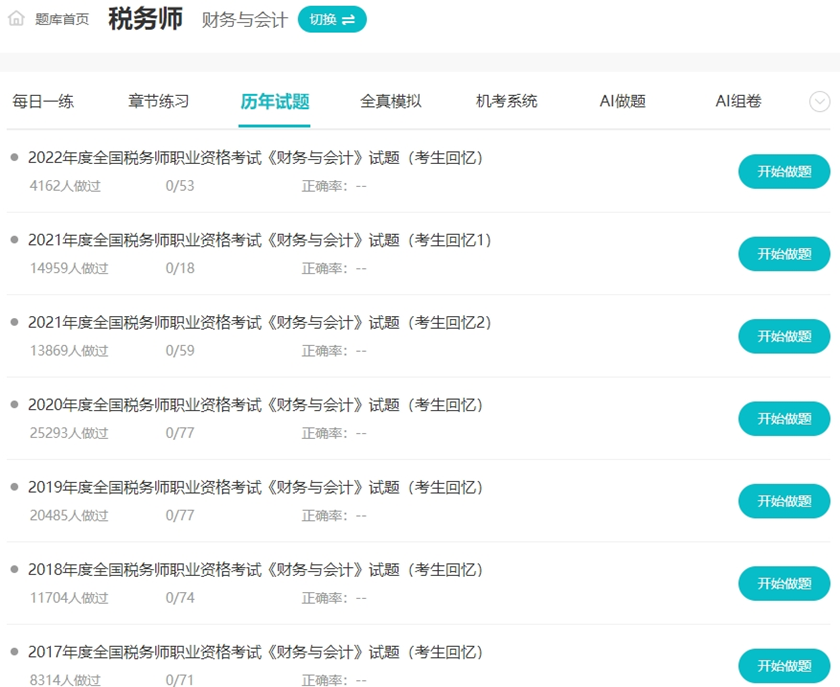The width and height of the screenshot is (840, 687).
Task: Expand hidden tabs using the circular arrow control
Action: (x=818, y=101)
